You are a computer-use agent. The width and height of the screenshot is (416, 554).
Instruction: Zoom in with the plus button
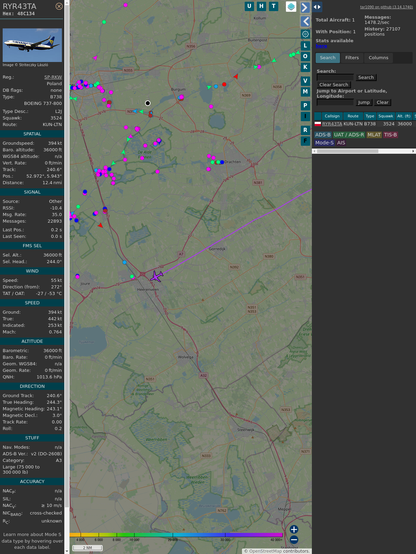coord(294,529)
